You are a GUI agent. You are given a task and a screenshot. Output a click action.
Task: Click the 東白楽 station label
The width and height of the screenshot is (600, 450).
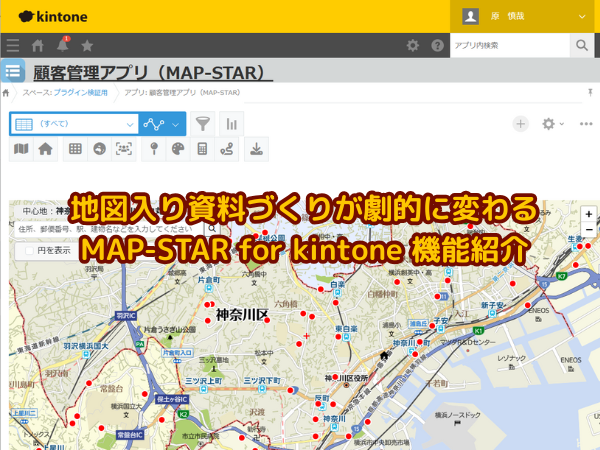[x=346, y=329]
